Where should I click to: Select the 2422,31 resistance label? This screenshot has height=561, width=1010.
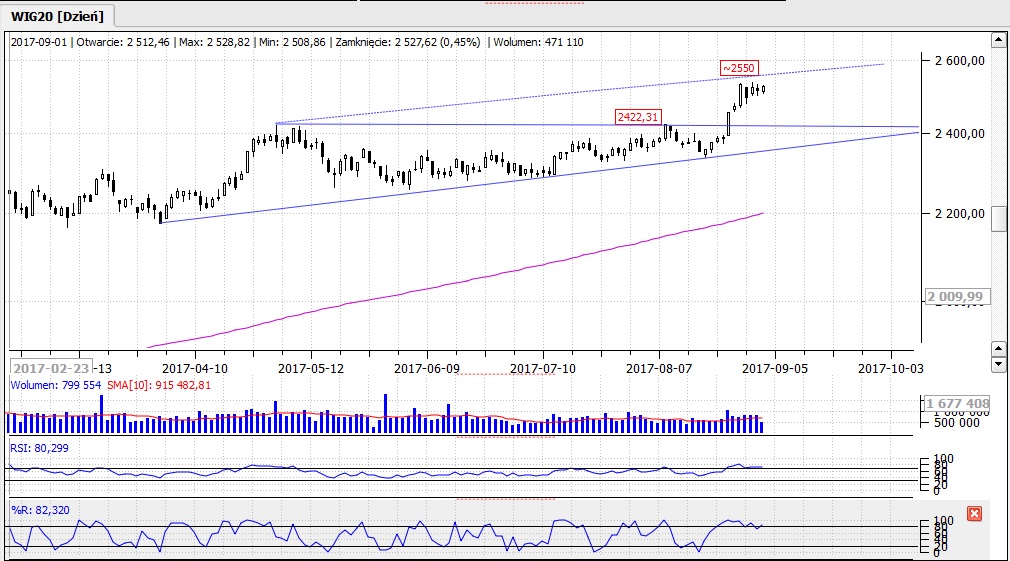coord(637,117)
